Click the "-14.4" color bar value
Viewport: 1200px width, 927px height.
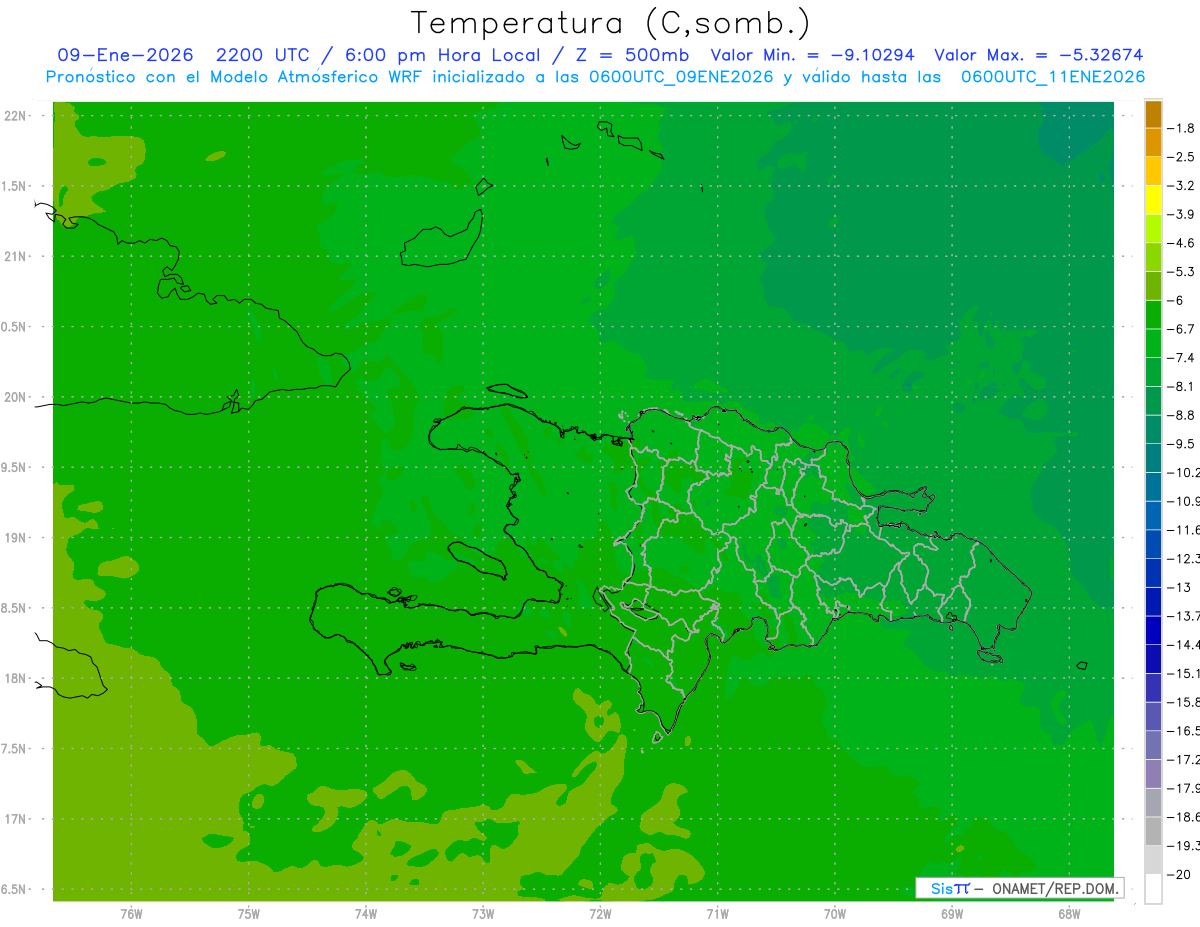click(1183, 644)
